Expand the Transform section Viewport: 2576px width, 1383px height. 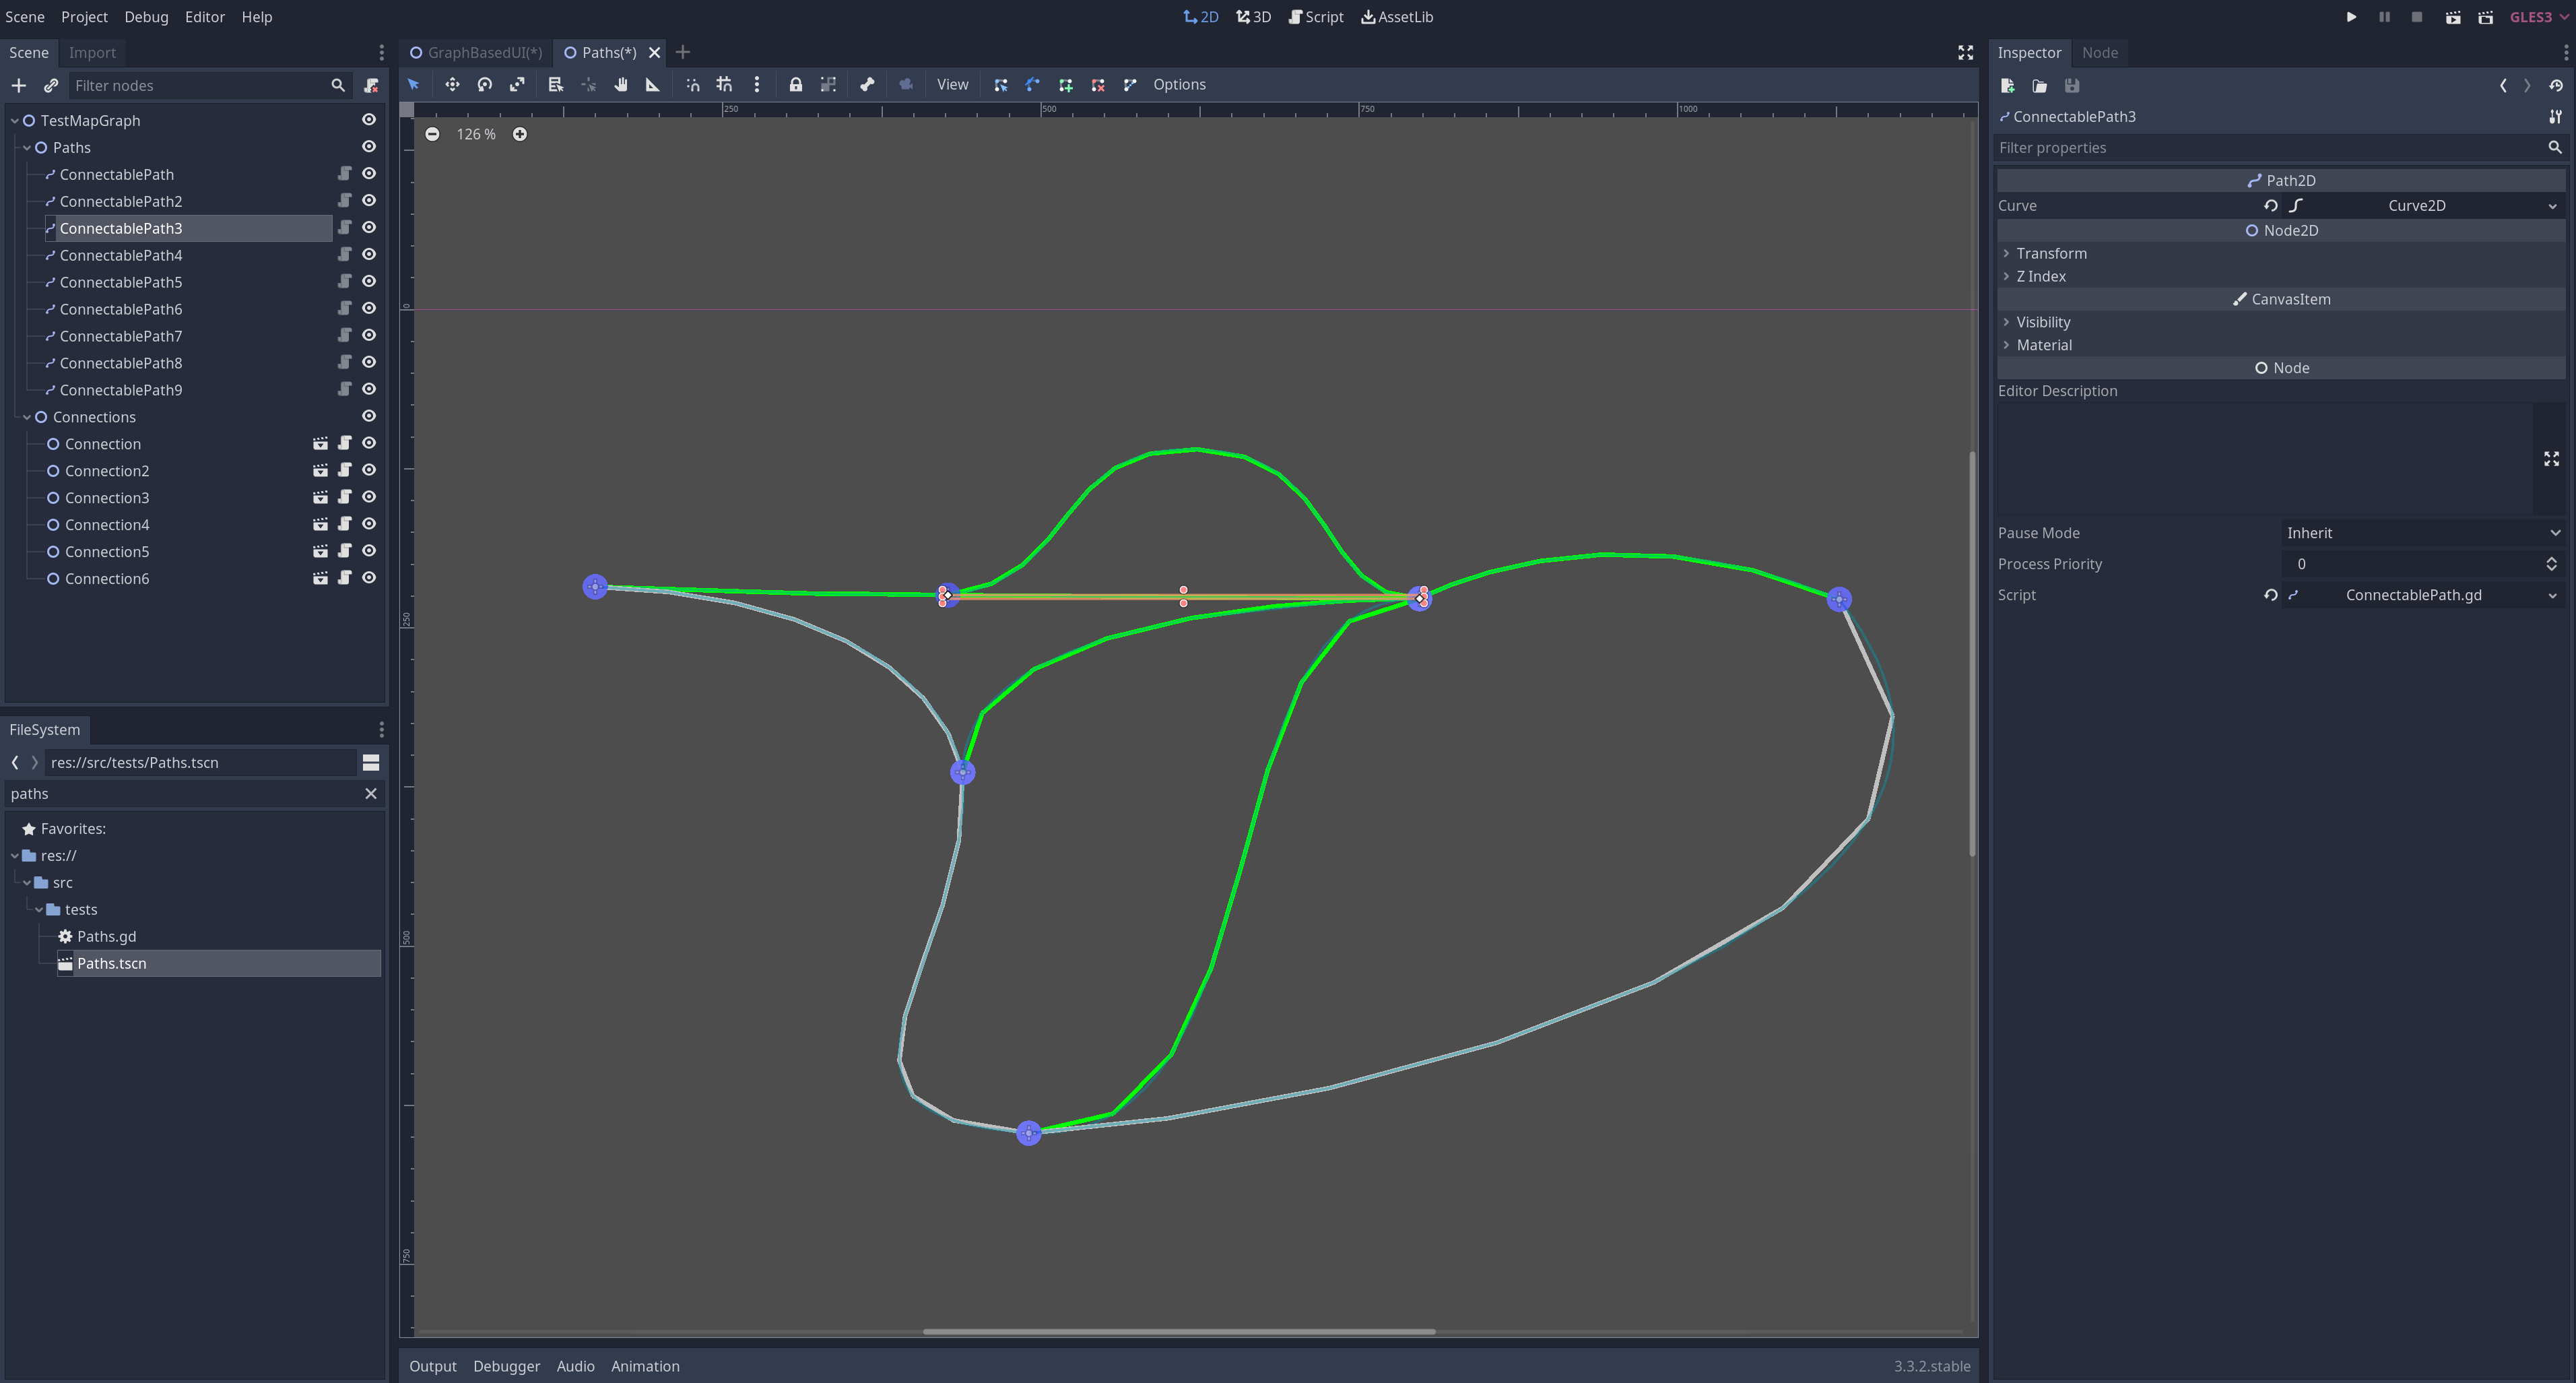[2050, 253]
